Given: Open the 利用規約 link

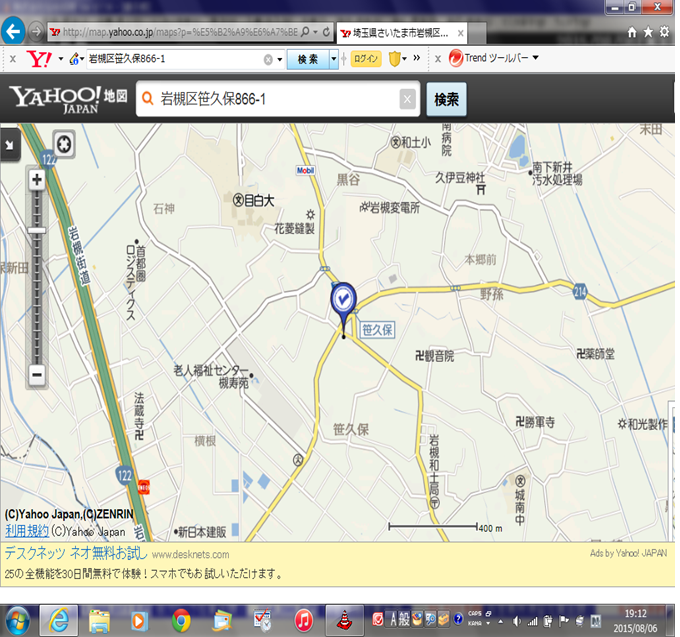Looking at the screenshot, I should pos(27,531).
